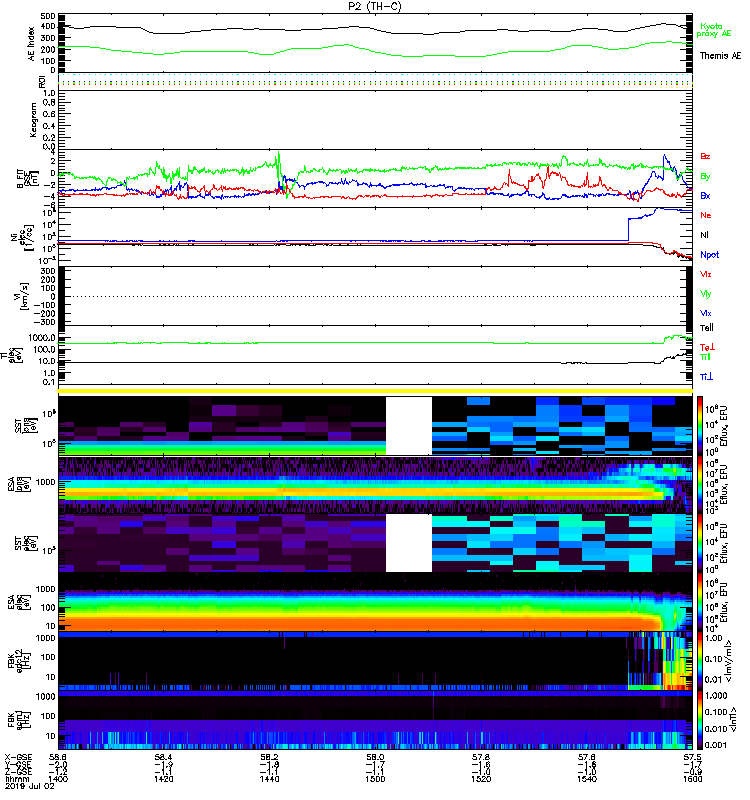Click the 1420 time tick label

click(163, 779)
